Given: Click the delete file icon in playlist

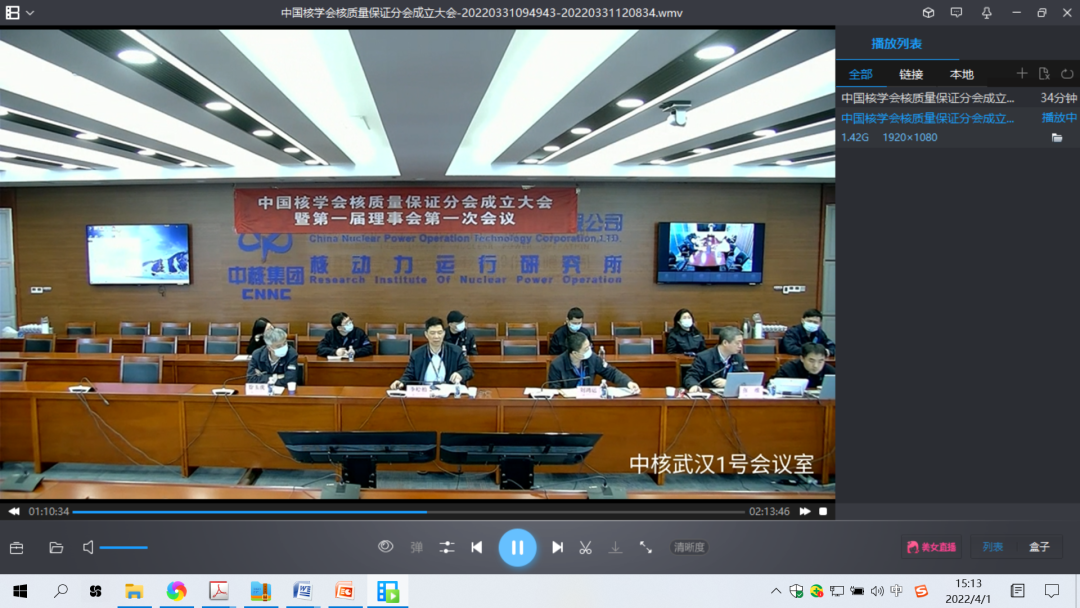Looking at the screenshot, I should pyautogui.click(x=1044, y=74).
